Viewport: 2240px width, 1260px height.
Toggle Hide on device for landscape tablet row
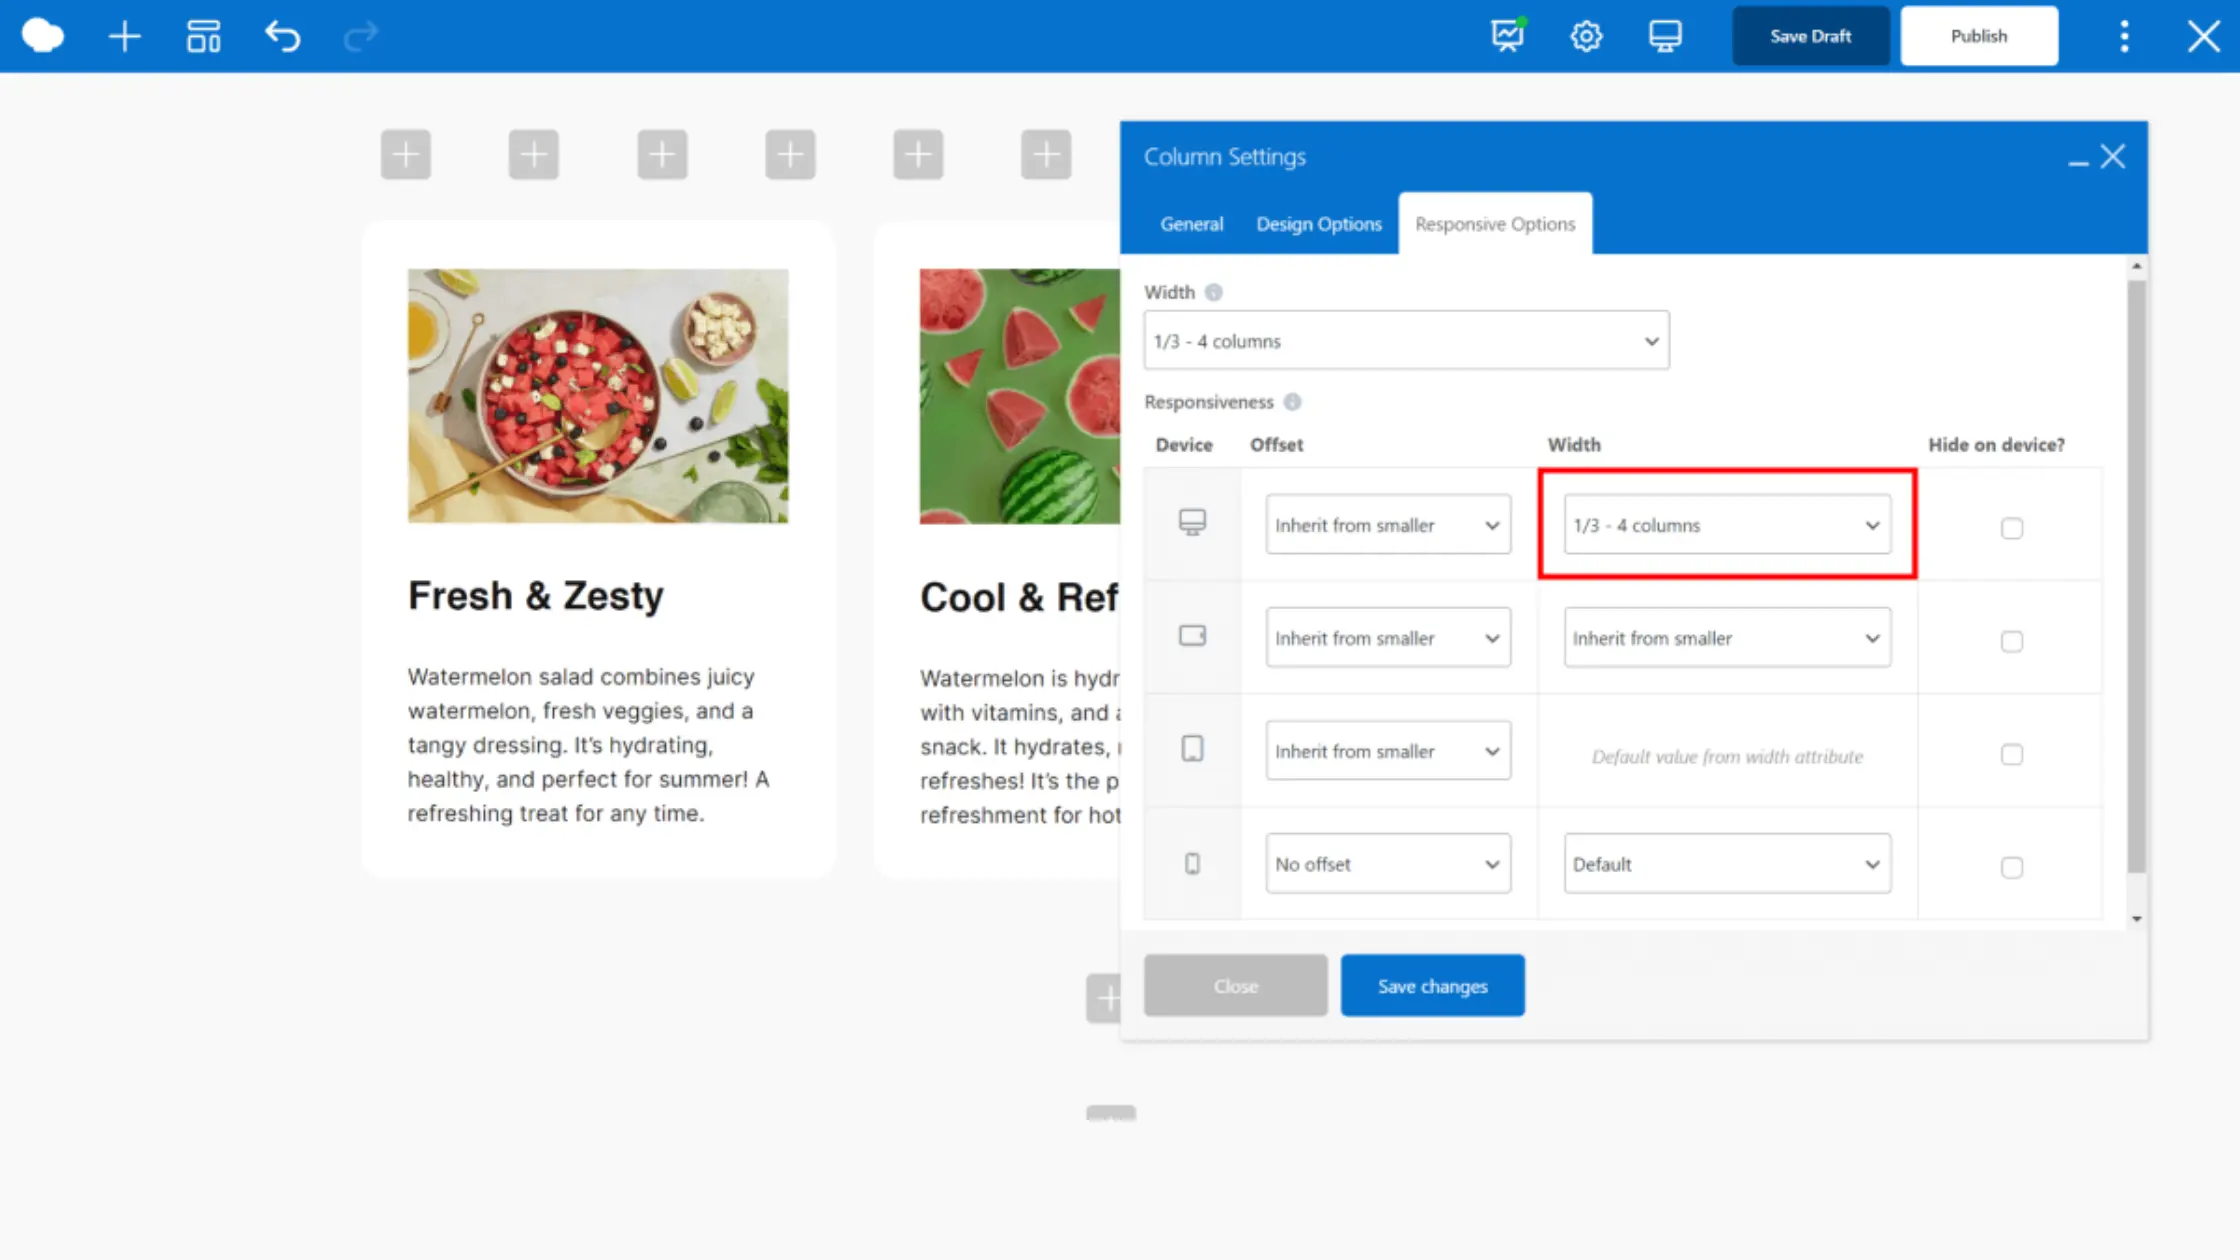pos(2012,641)
